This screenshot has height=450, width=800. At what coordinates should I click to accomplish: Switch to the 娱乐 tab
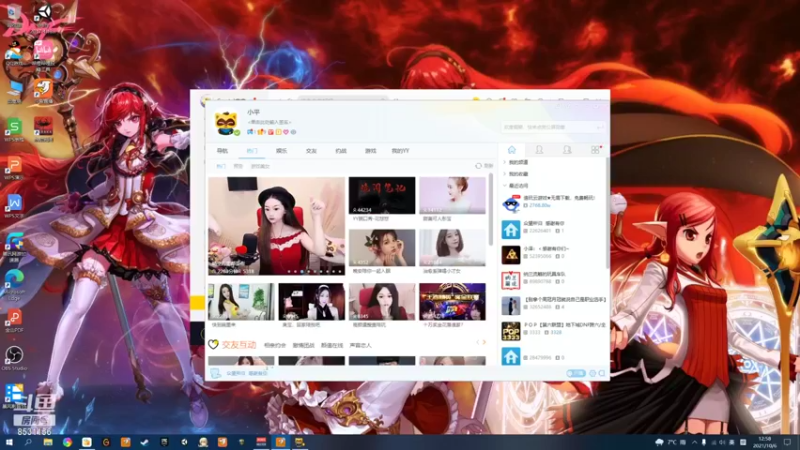[282, 151]
